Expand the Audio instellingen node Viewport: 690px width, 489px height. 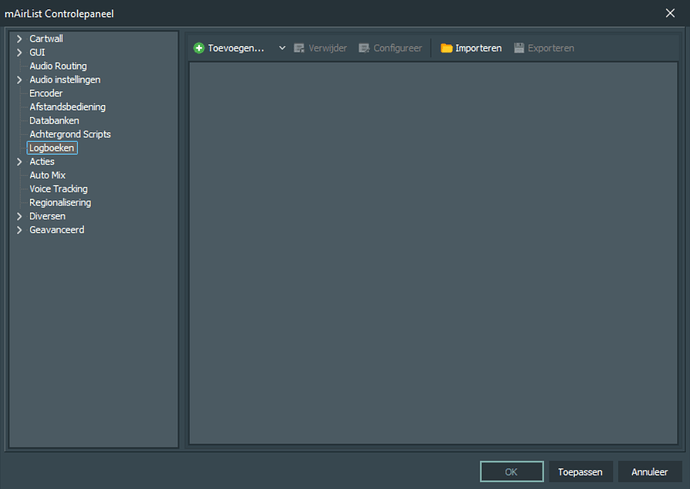pyautogui.click(x=19, y=80)
